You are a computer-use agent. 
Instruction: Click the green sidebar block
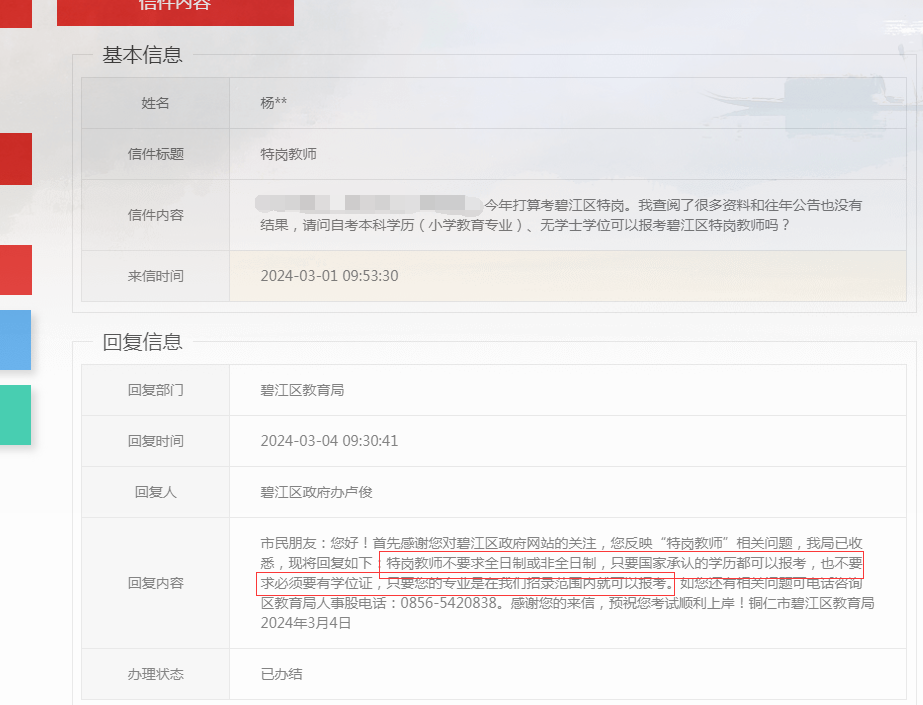[x=15, y=415]
